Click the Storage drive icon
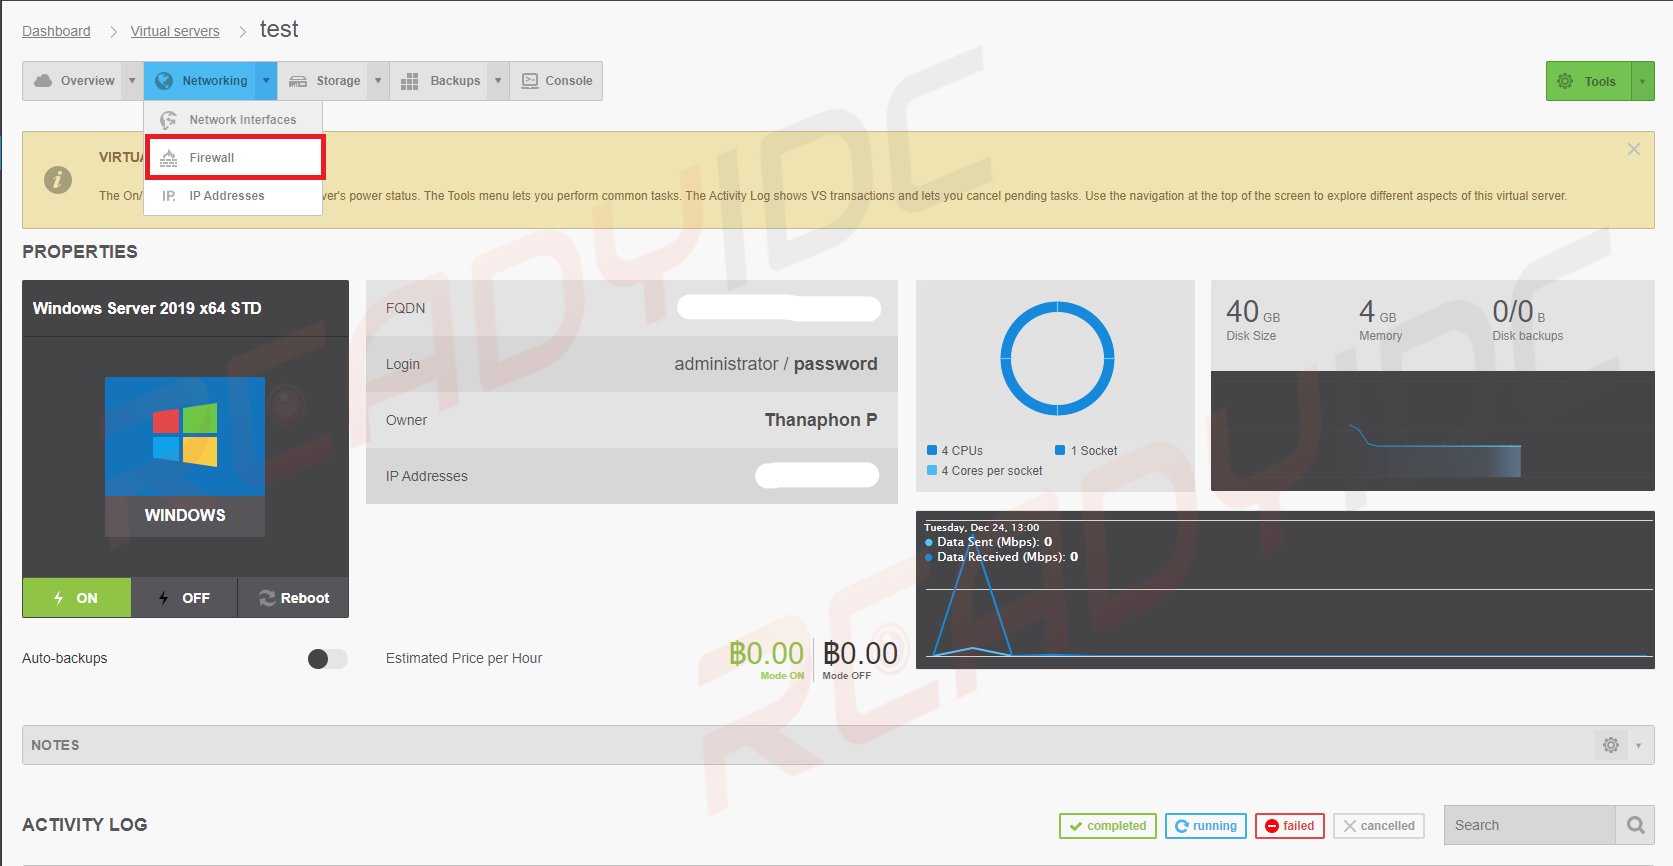Viewport: 1673px width, 866px height. point(298,81)
